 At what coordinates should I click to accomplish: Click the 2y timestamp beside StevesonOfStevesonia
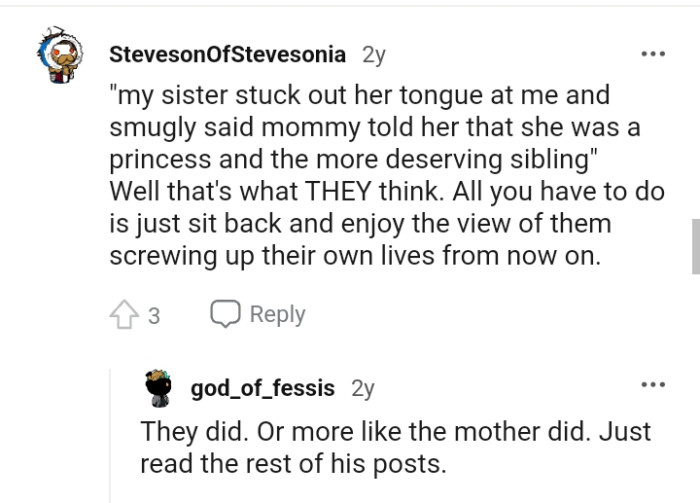(373, 54)
